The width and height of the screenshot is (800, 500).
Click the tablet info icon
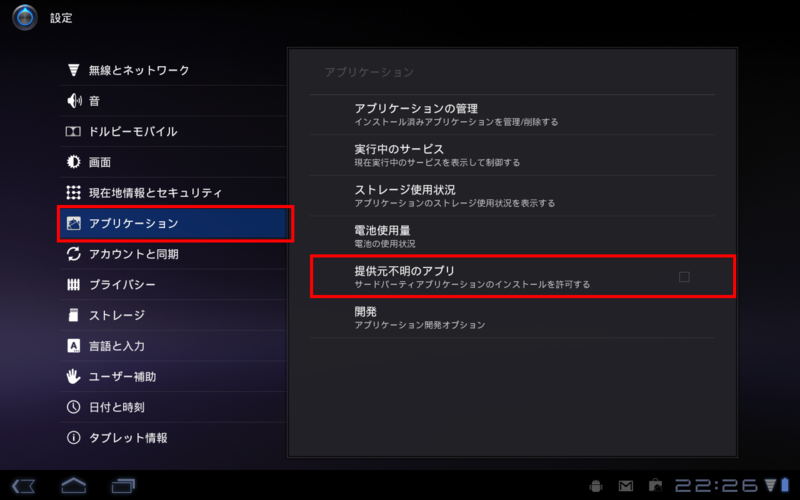pyautogui.click(x=73, y=437)
